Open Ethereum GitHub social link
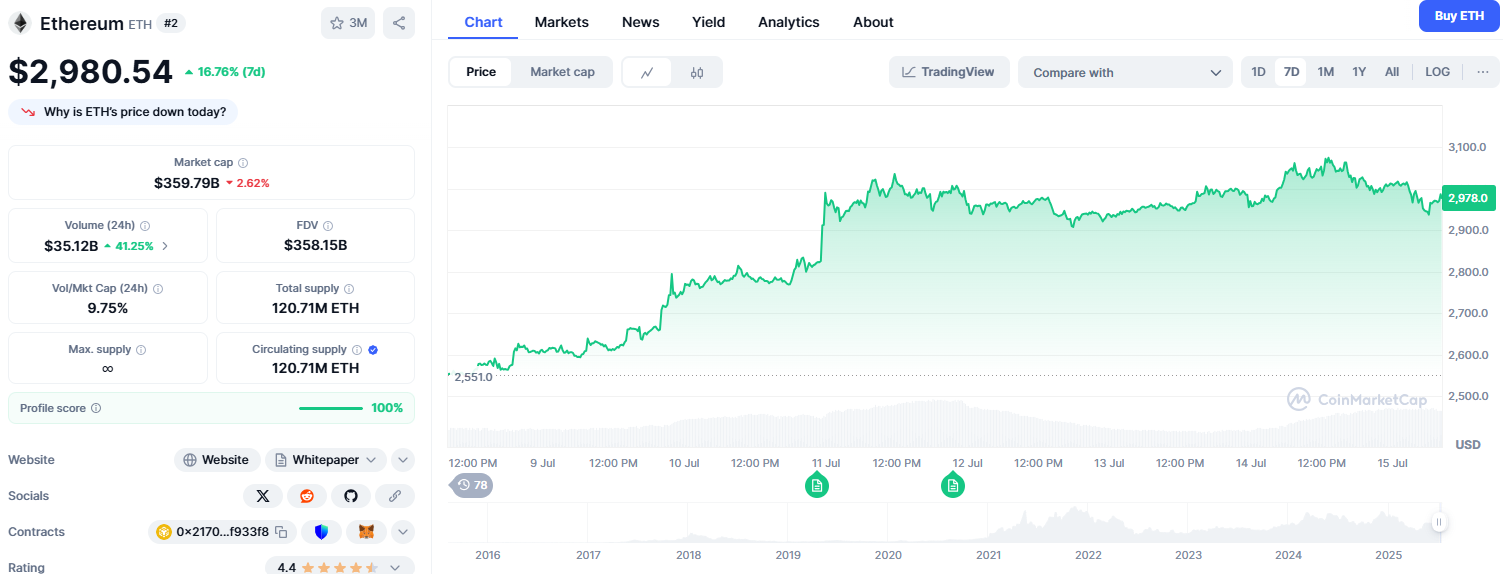1503x574 pixels. (x=351, y=496)
